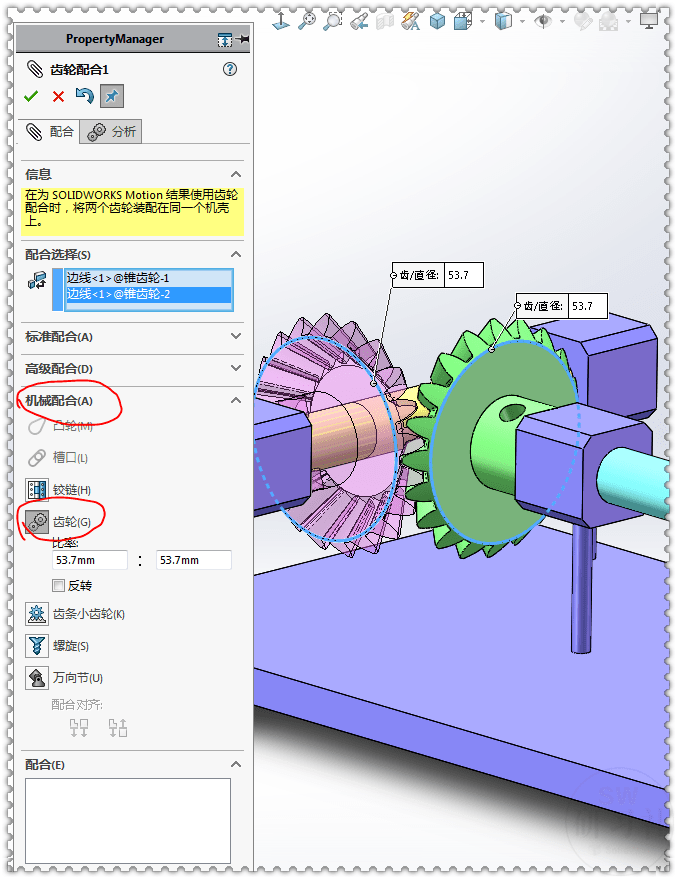The width and height of the screenshot is (677, 879).
Task: Click the PropertyManager dock icon in header
Action: (x=225, y=39)
